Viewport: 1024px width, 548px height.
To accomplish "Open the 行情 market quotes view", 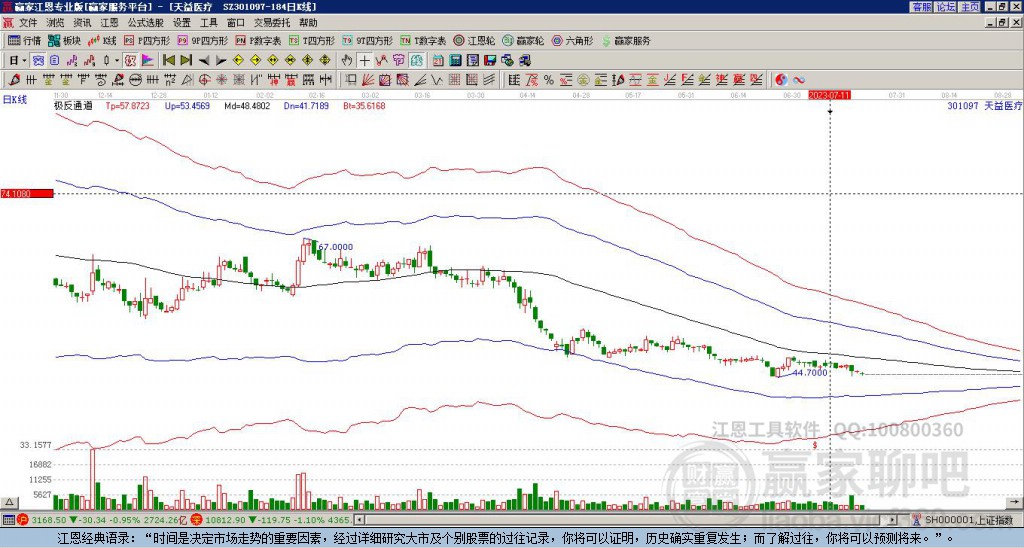I will 25,40.
